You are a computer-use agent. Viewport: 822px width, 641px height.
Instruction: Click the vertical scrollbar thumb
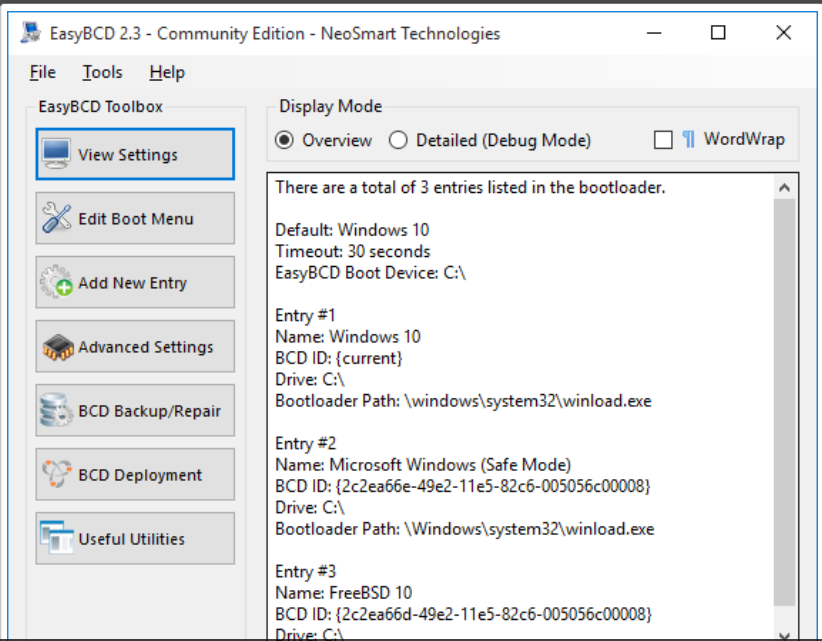pos(784,403)
